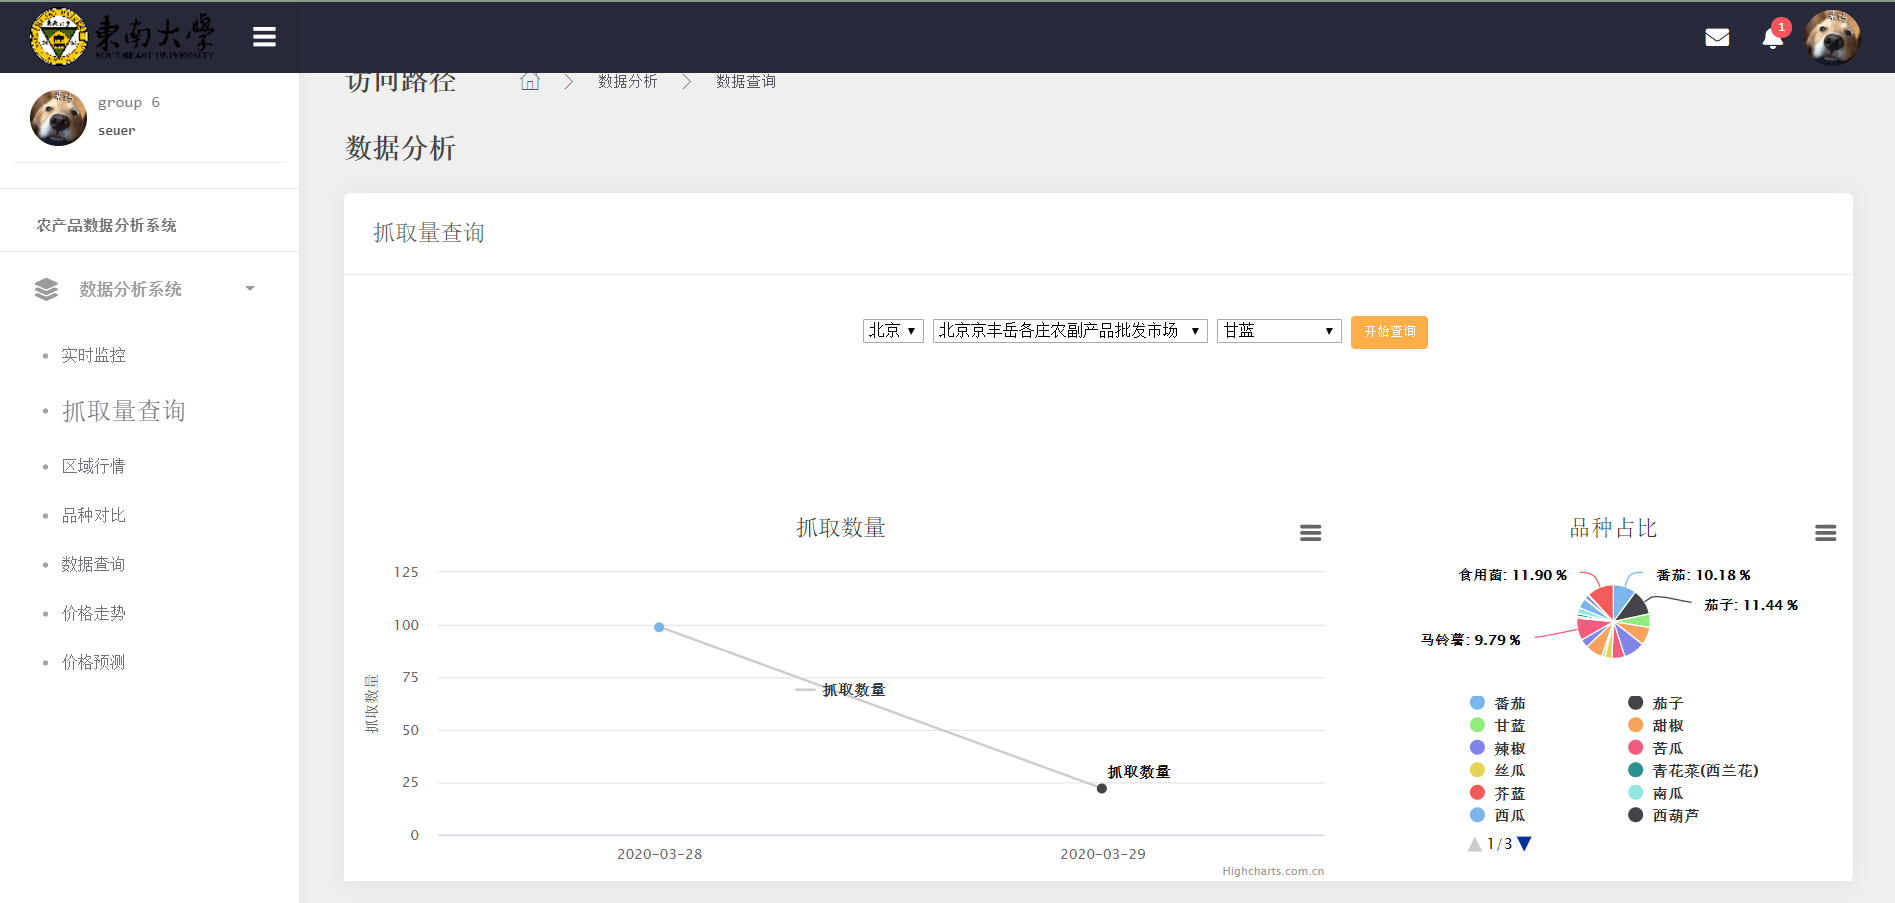Click the 马铃薯: 9.79% pie label
This screenshot has height=903, width=1895.
tap(1471, 640)
